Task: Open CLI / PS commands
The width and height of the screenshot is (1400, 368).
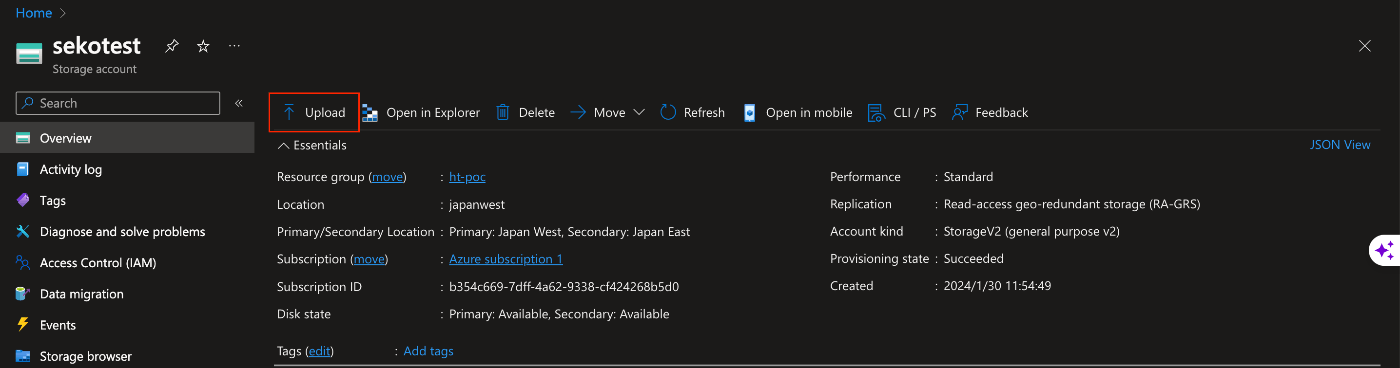Action: 902,112
